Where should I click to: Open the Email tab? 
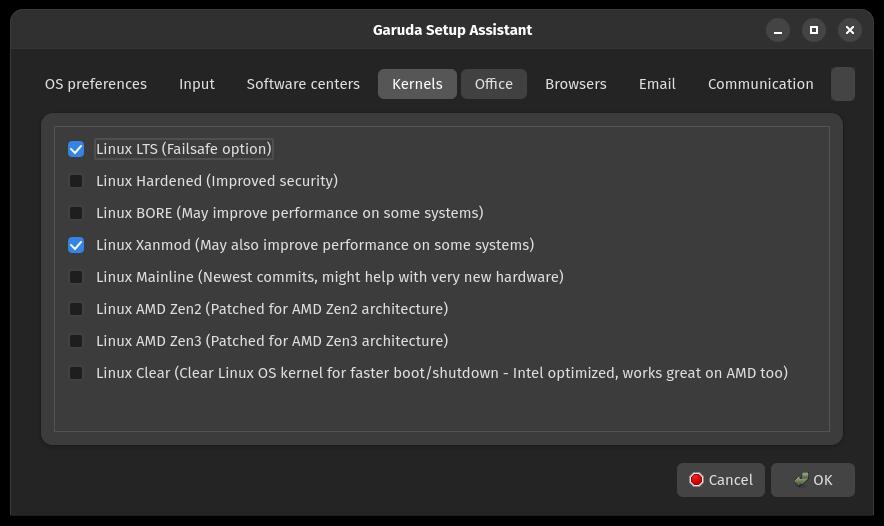[x=657, y=84]
